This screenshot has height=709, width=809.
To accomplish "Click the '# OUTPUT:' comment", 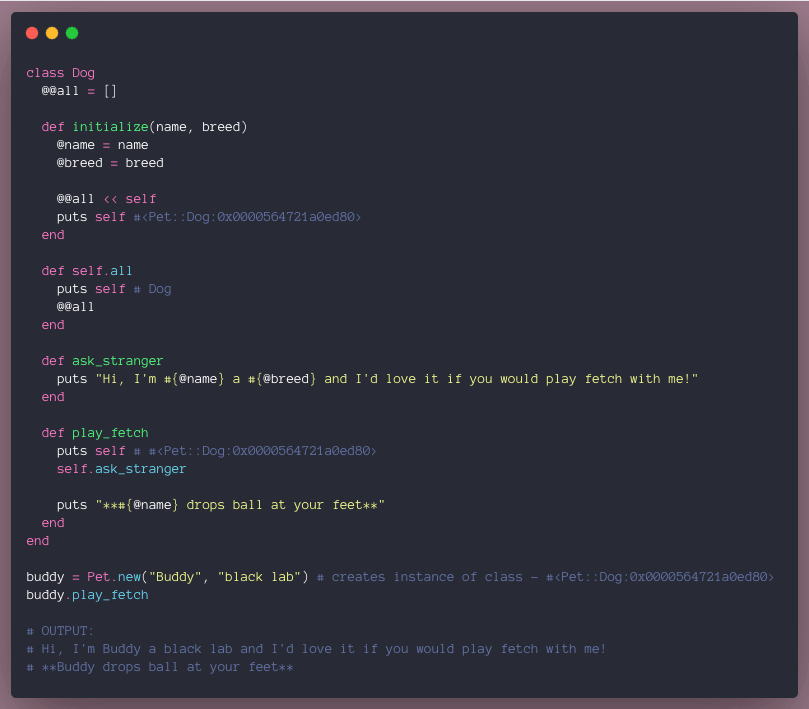I will 60,631.
